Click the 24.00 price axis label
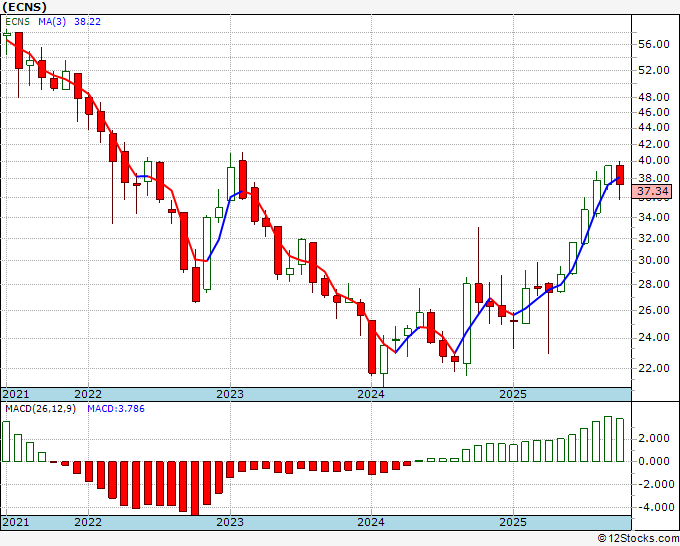 (654, 337)
